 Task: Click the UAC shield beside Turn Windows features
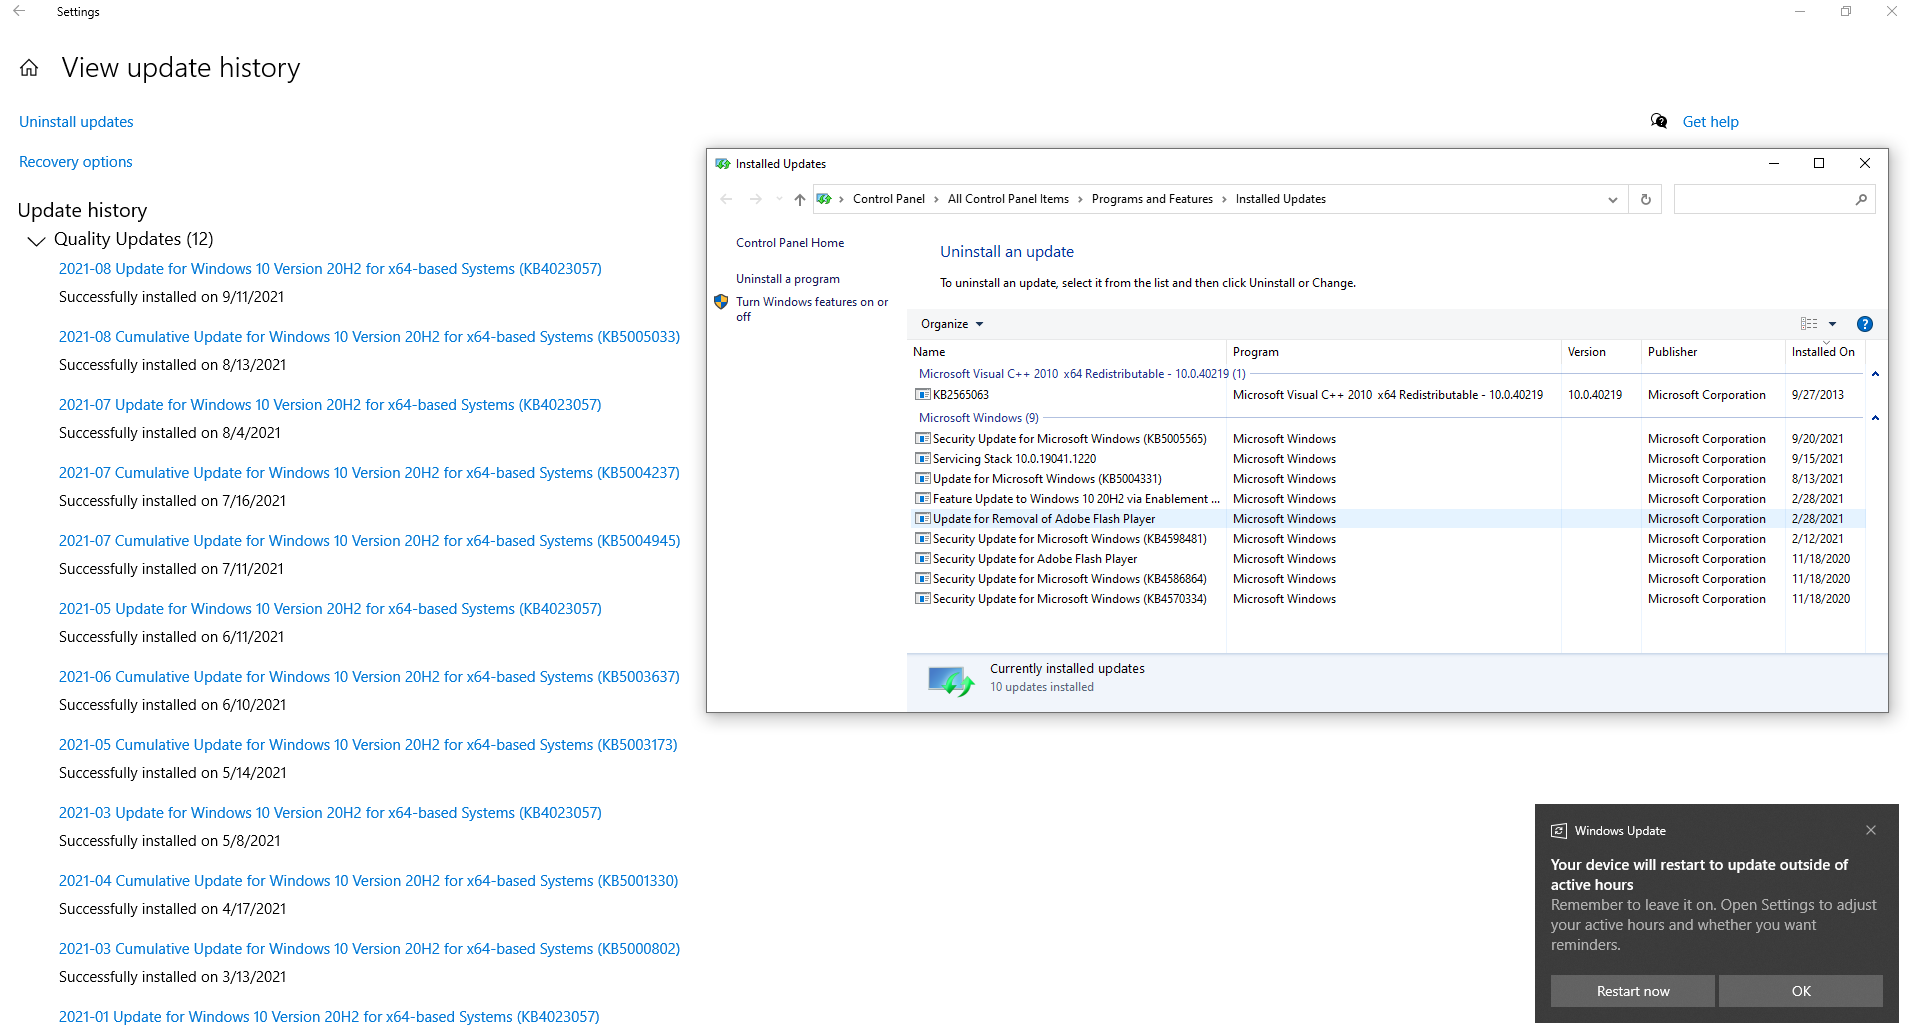721,301
